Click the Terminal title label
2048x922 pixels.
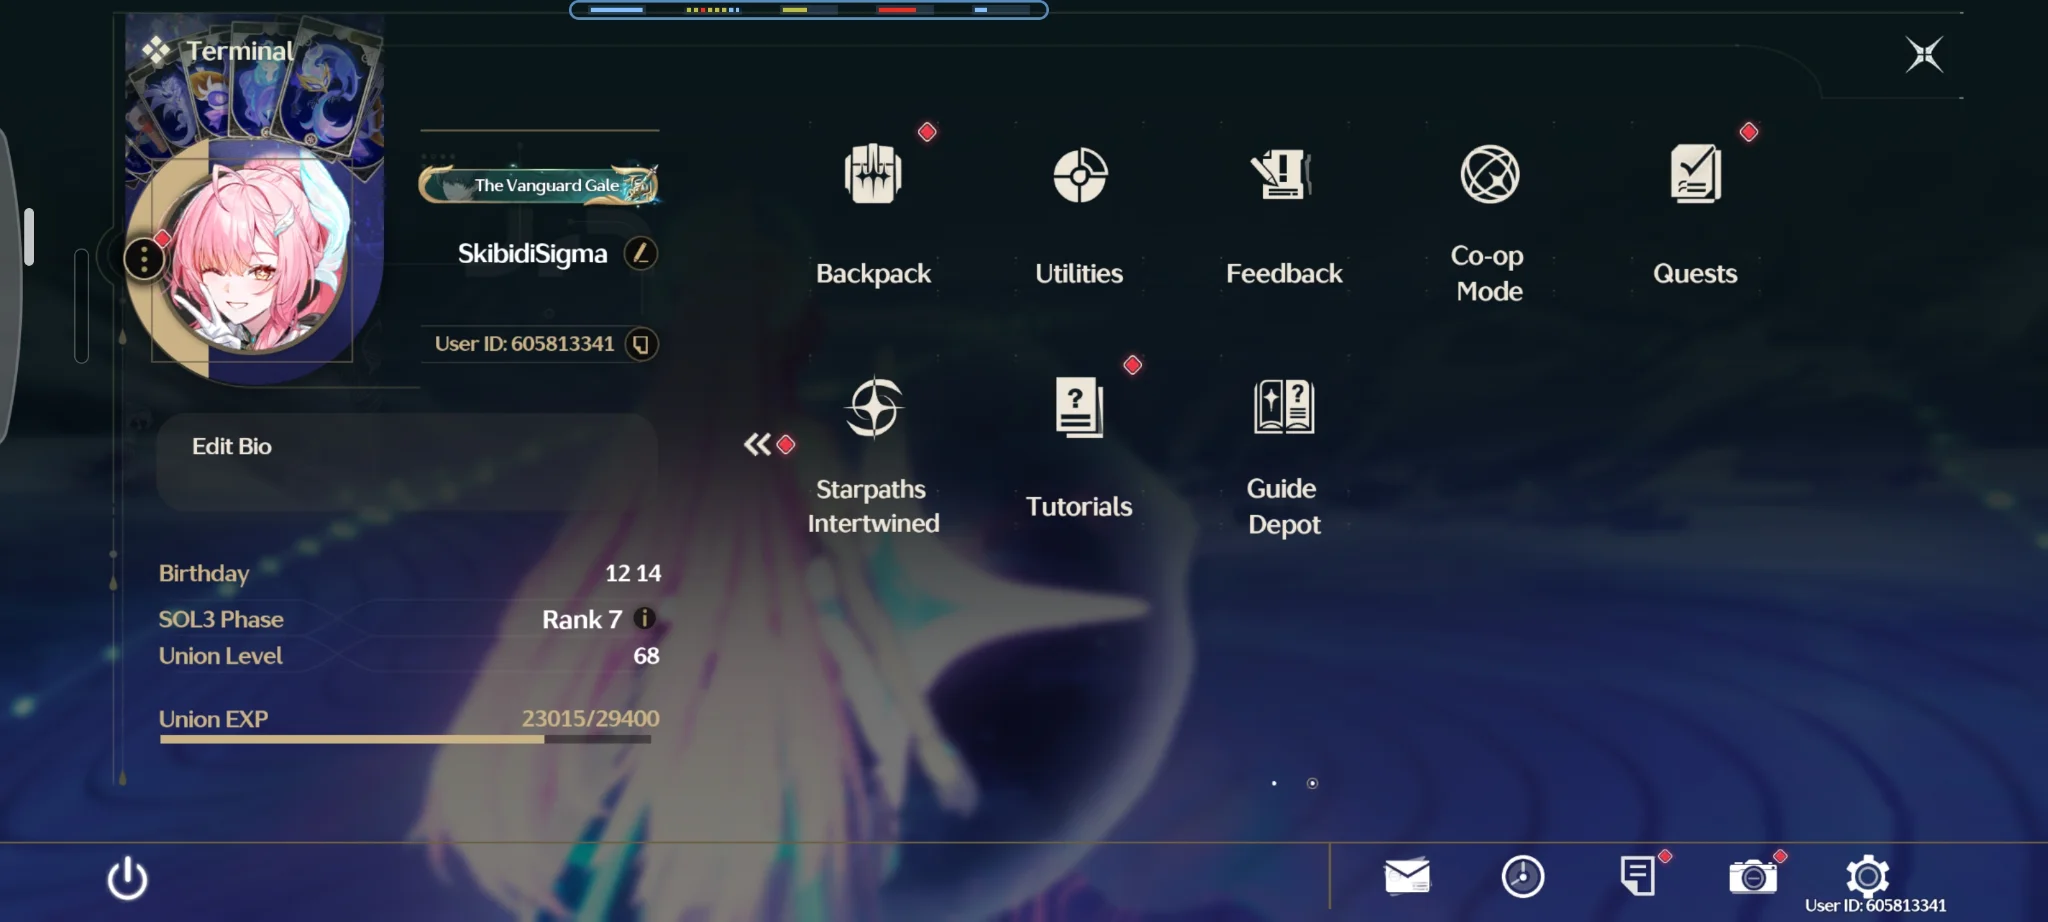(240, 51)
